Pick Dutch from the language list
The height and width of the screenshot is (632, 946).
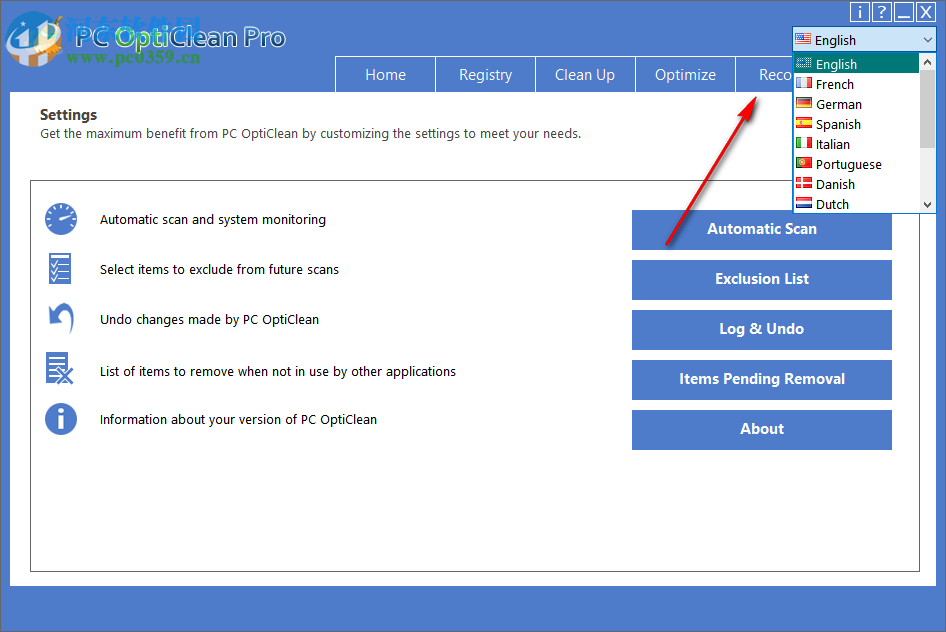click(x=856, y=203)
